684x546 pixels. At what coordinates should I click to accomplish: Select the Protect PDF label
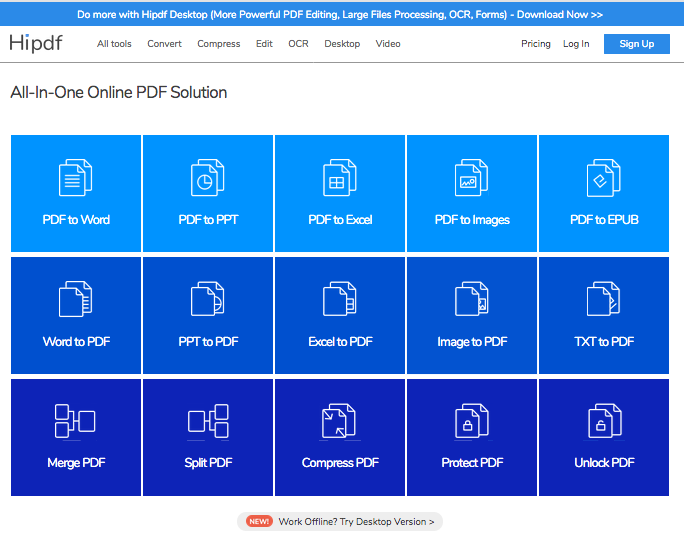[x=472, y=462]
